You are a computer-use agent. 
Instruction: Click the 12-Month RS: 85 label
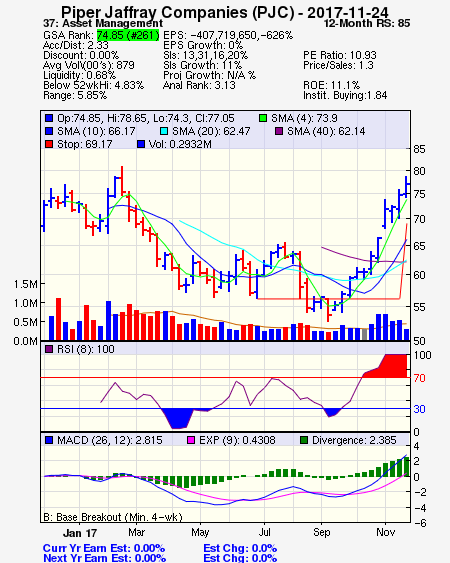pyautogui.click(x=367, y=23)
